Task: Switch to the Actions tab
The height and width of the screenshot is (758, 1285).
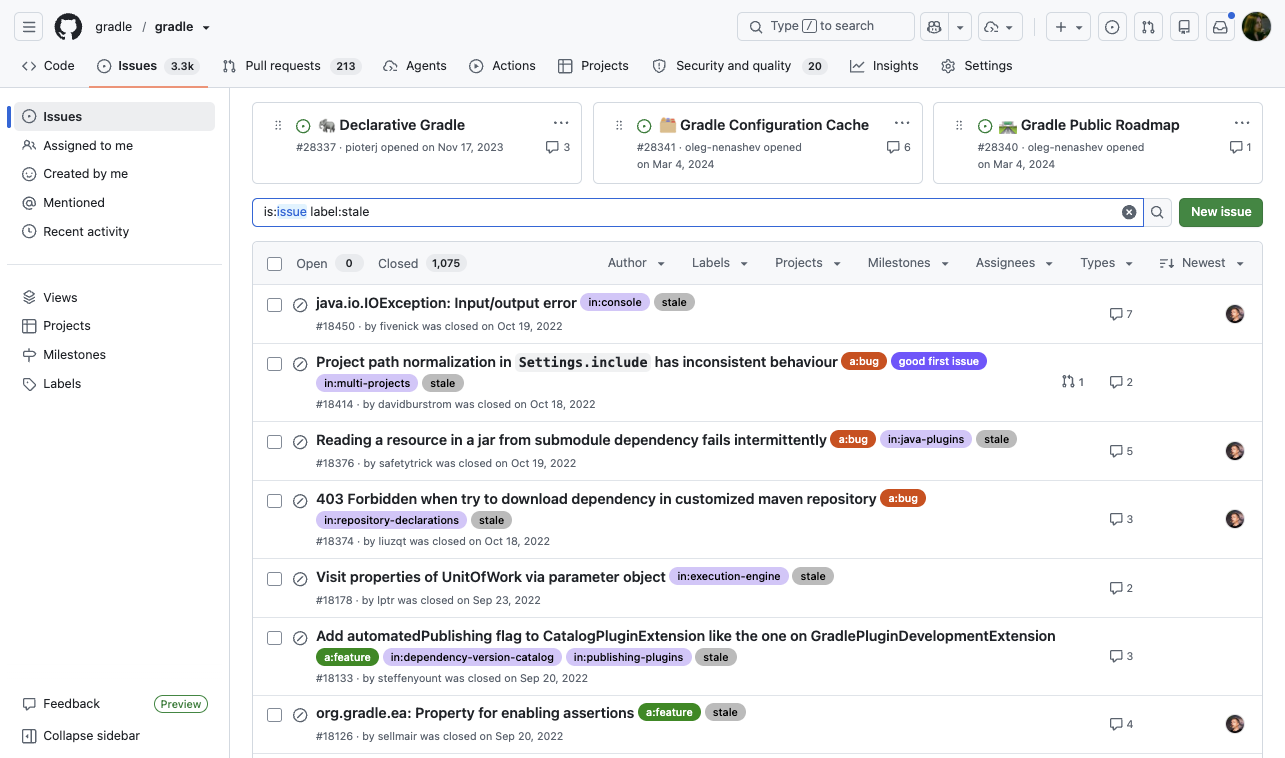Action: pos(502,66)
